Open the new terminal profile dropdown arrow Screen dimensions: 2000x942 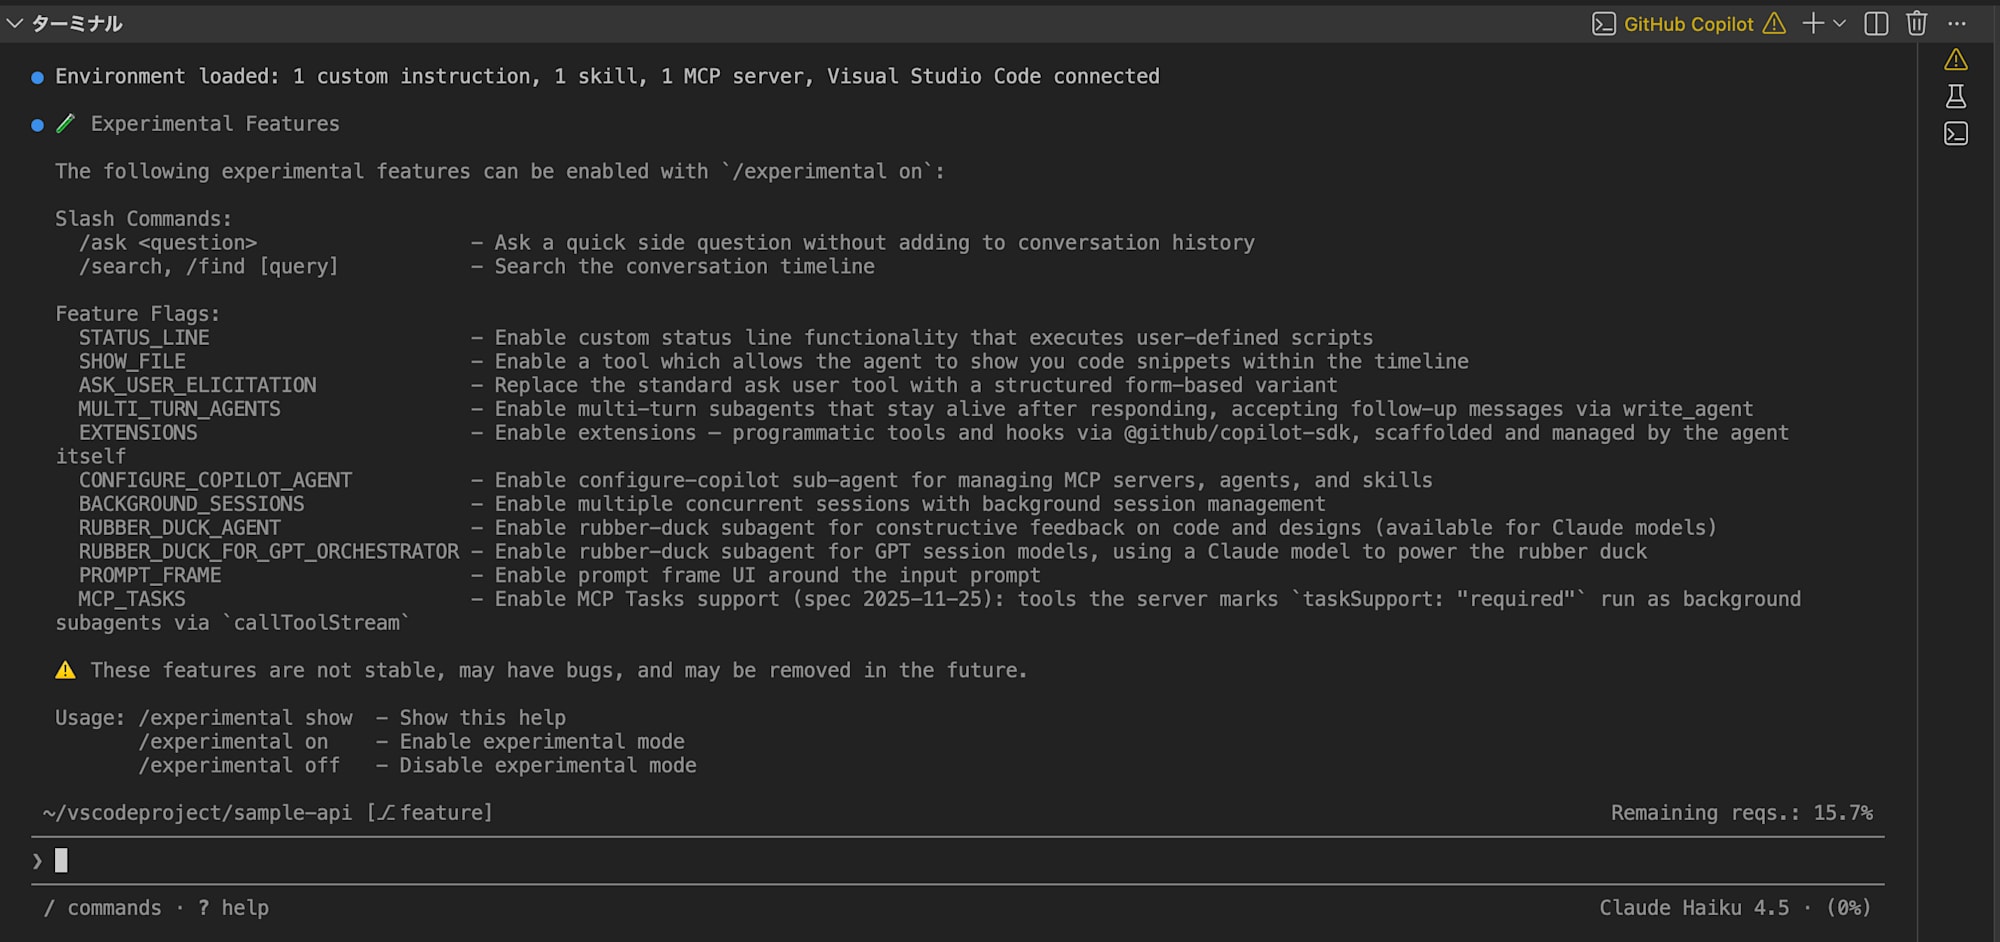coord(1839,23)
